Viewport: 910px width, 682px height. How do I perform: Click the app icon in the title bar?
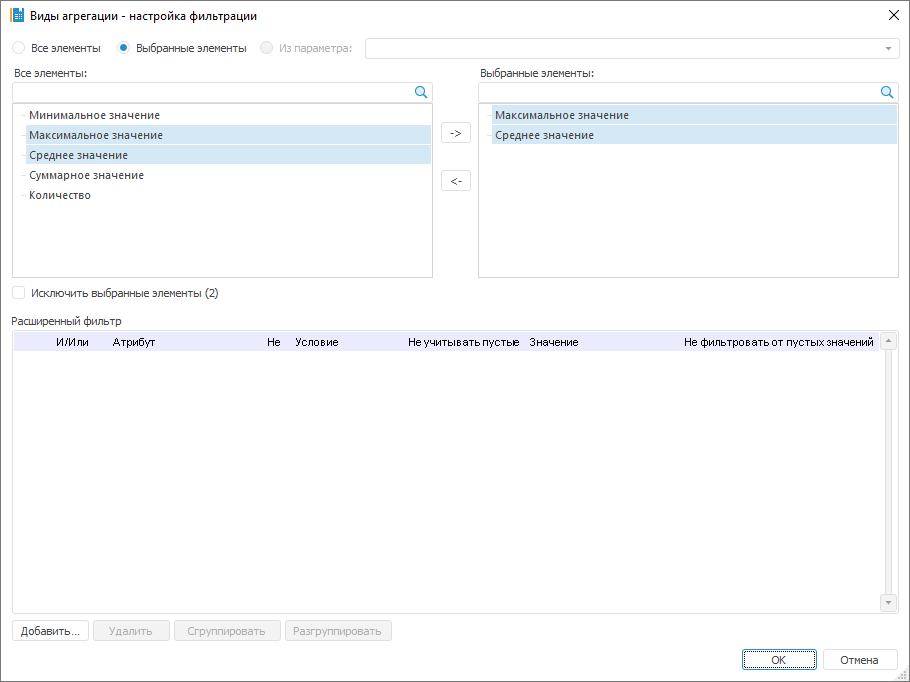(17, 15)
